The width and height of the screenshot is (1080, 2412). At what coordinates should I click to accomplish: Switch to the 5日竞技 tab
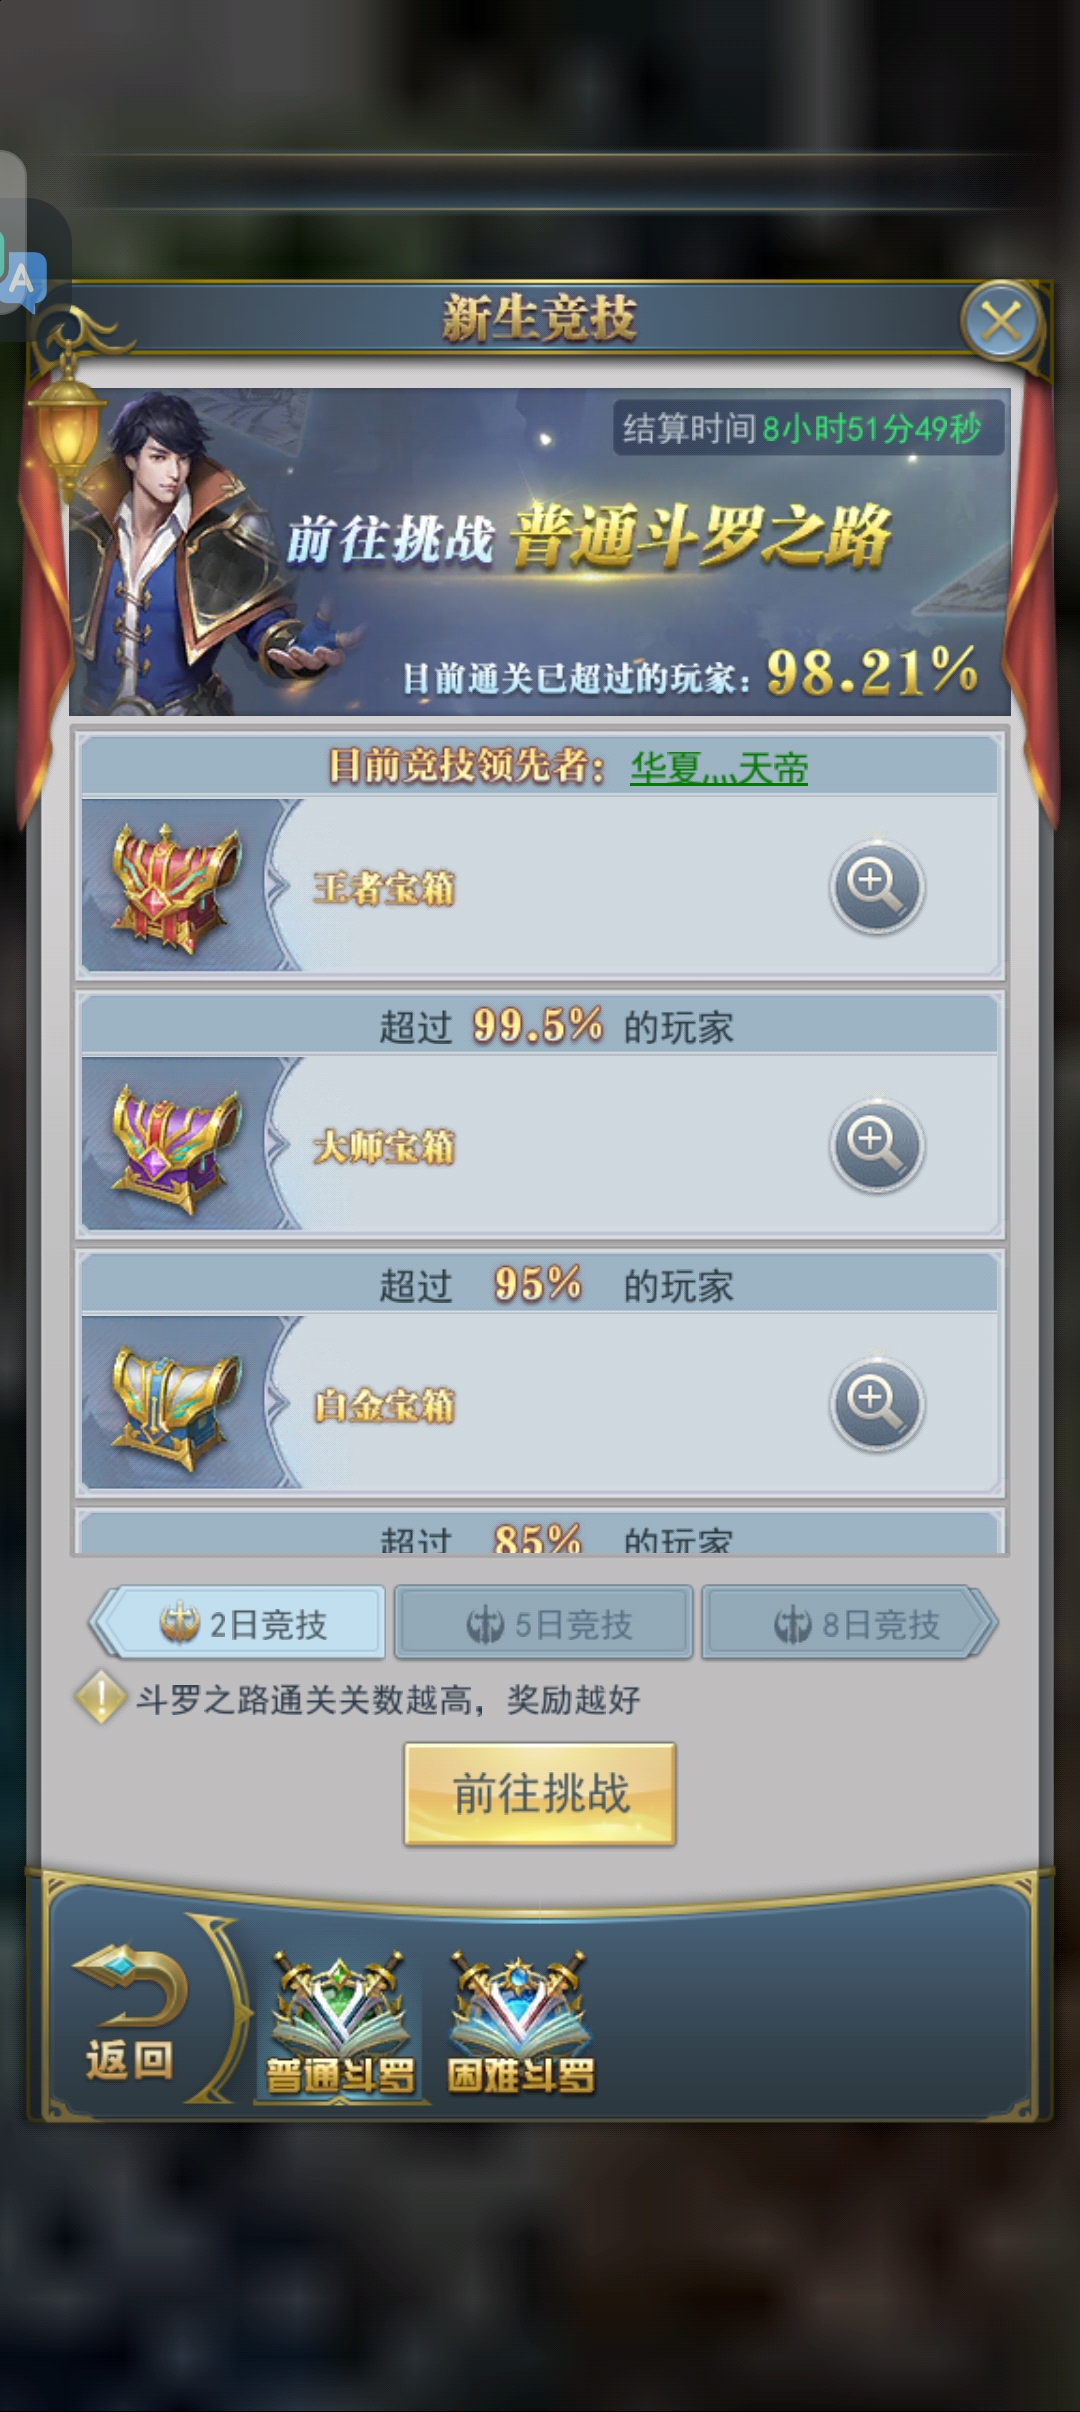coord(544,1623)
